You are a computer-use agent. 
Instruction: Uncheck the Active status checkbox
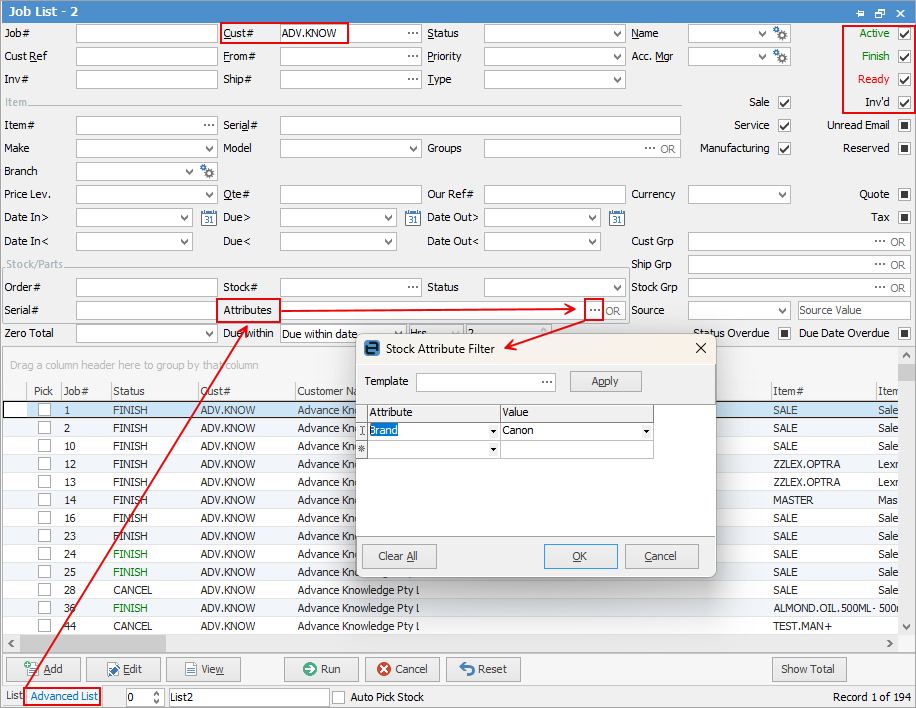904,34
